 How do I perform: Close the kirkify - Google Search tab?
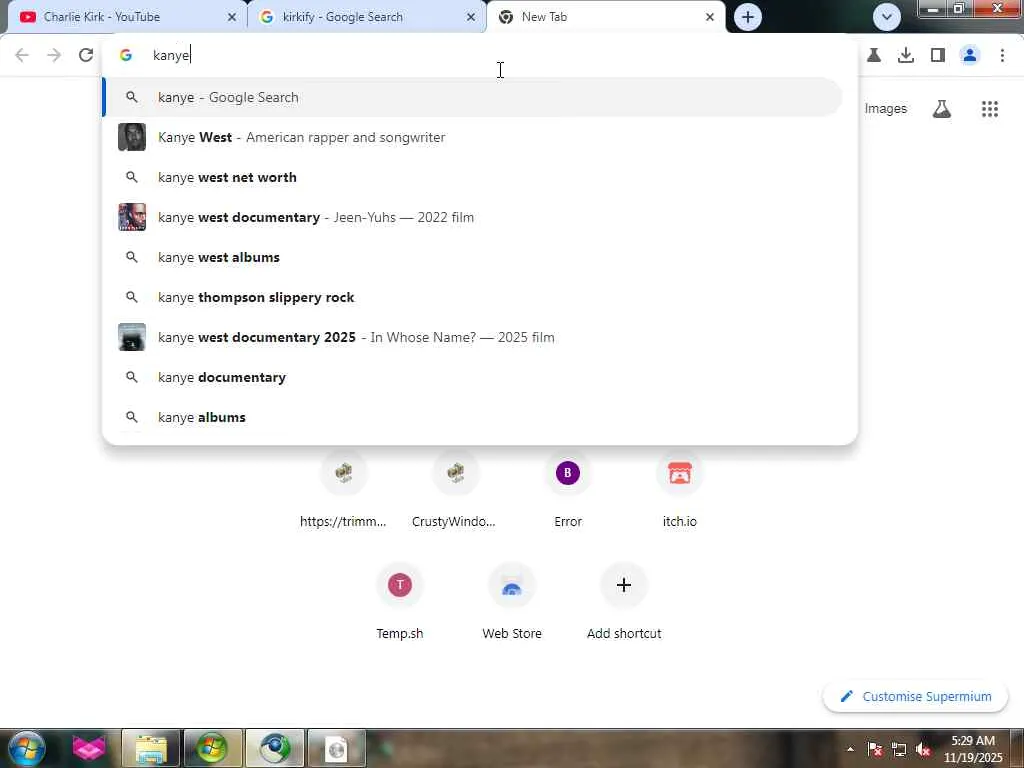click(x=471, y=17)
